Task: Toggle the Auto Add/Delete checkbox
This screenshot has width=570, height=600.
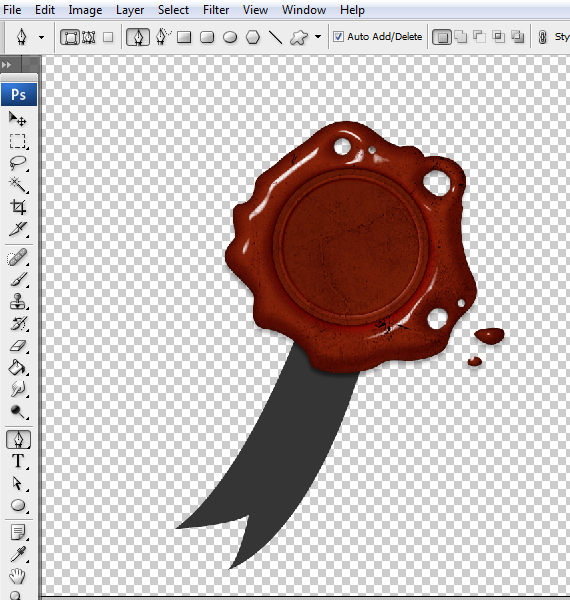Action: [x=338, y=36]
